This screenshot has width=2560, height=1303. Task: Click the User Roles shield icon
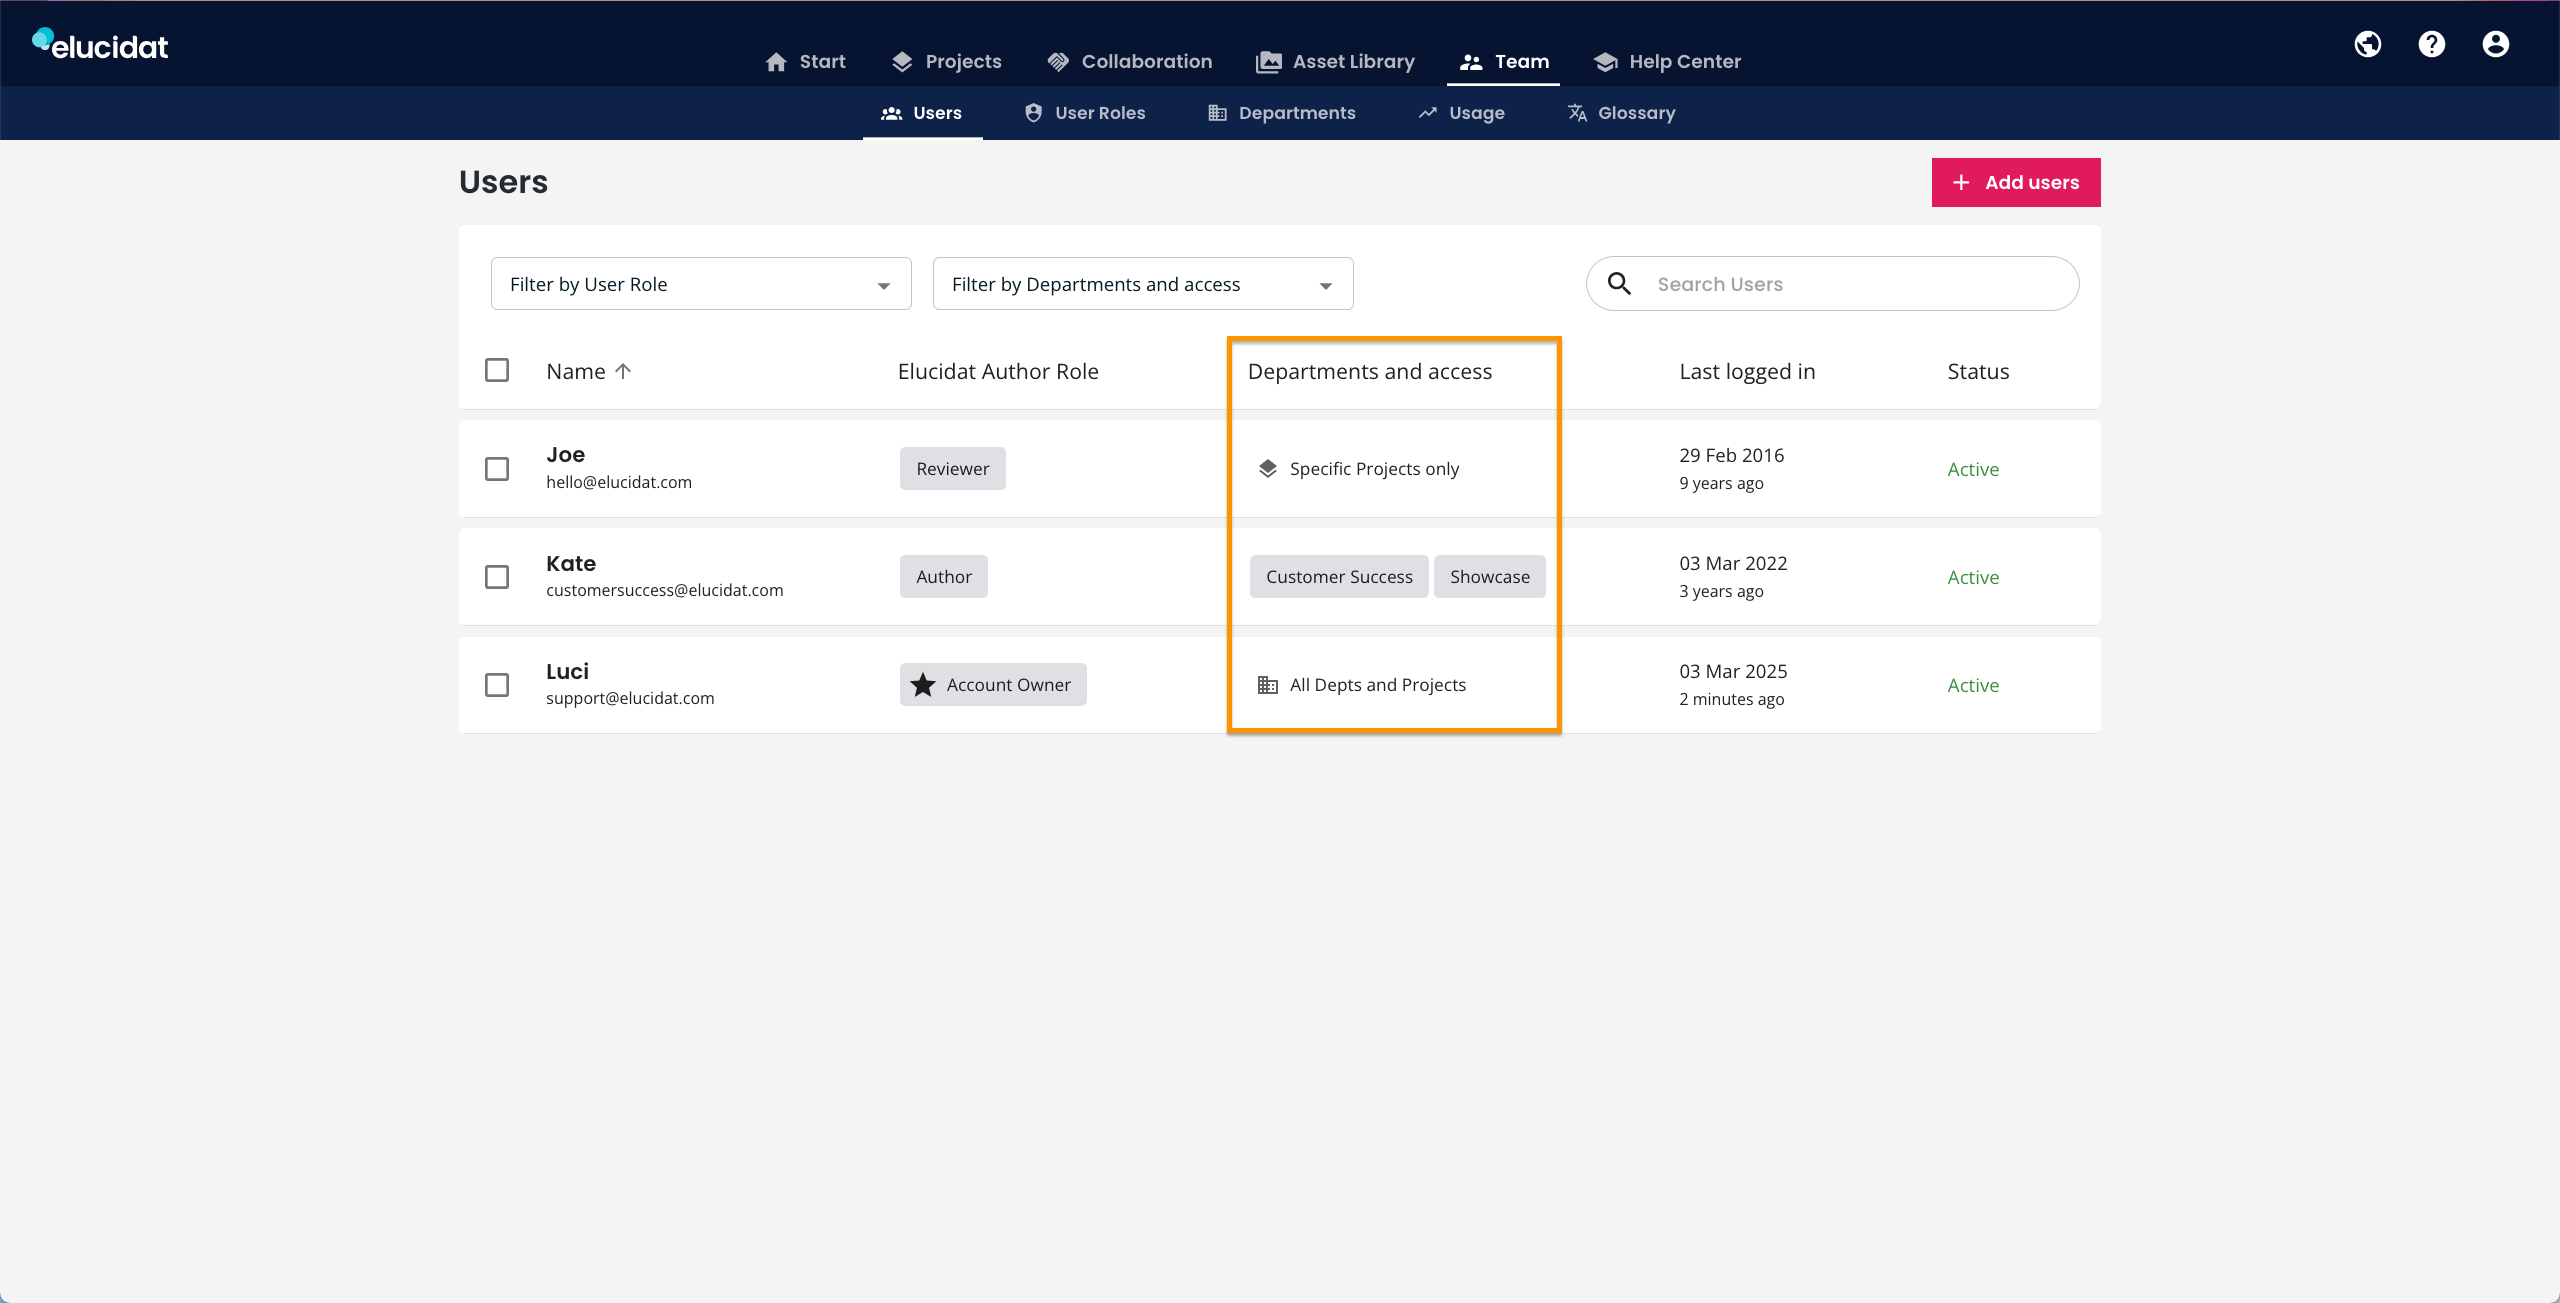(1034, 113)
